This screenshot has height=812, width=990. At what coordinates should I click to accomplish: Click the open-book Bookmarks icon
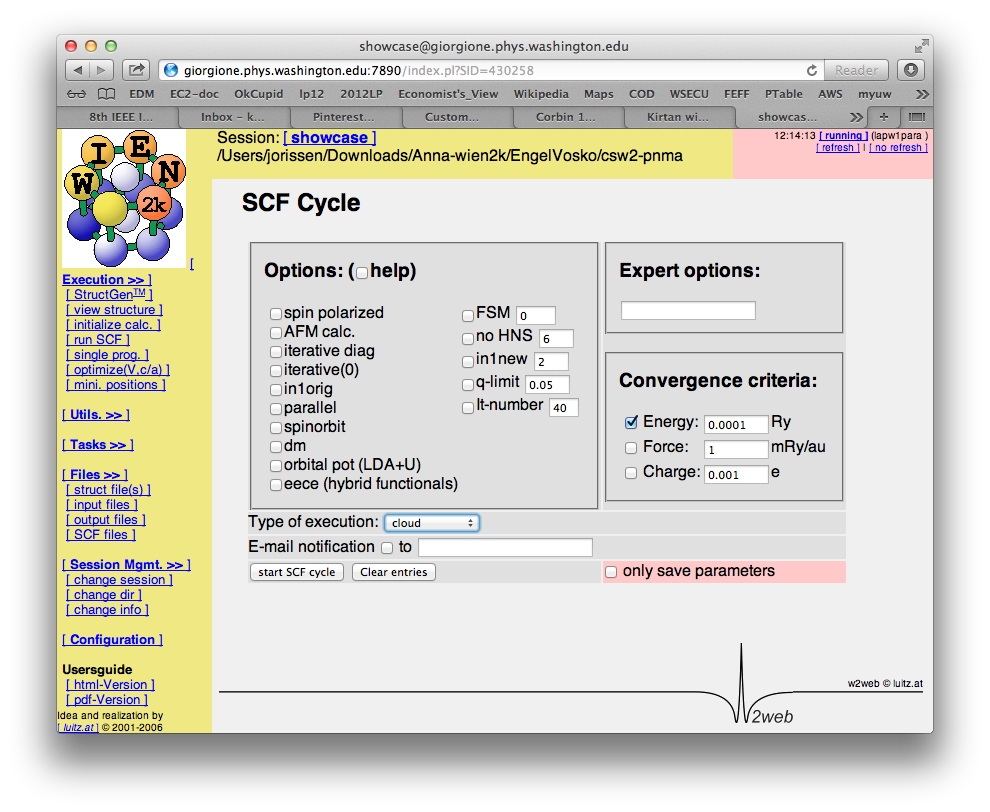click(x=106, y=94)
